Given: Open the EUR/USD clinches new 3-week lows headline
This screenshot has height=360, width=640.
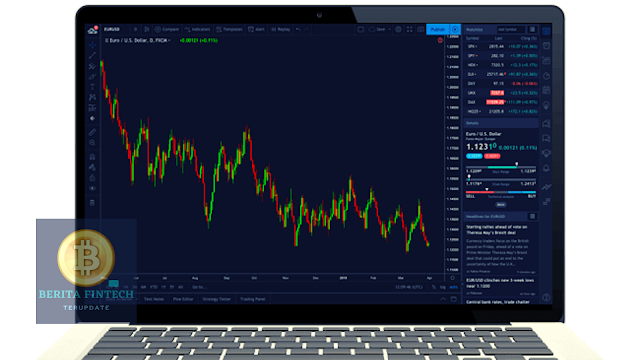Looking at the screenshot, I should coord(500,283).
